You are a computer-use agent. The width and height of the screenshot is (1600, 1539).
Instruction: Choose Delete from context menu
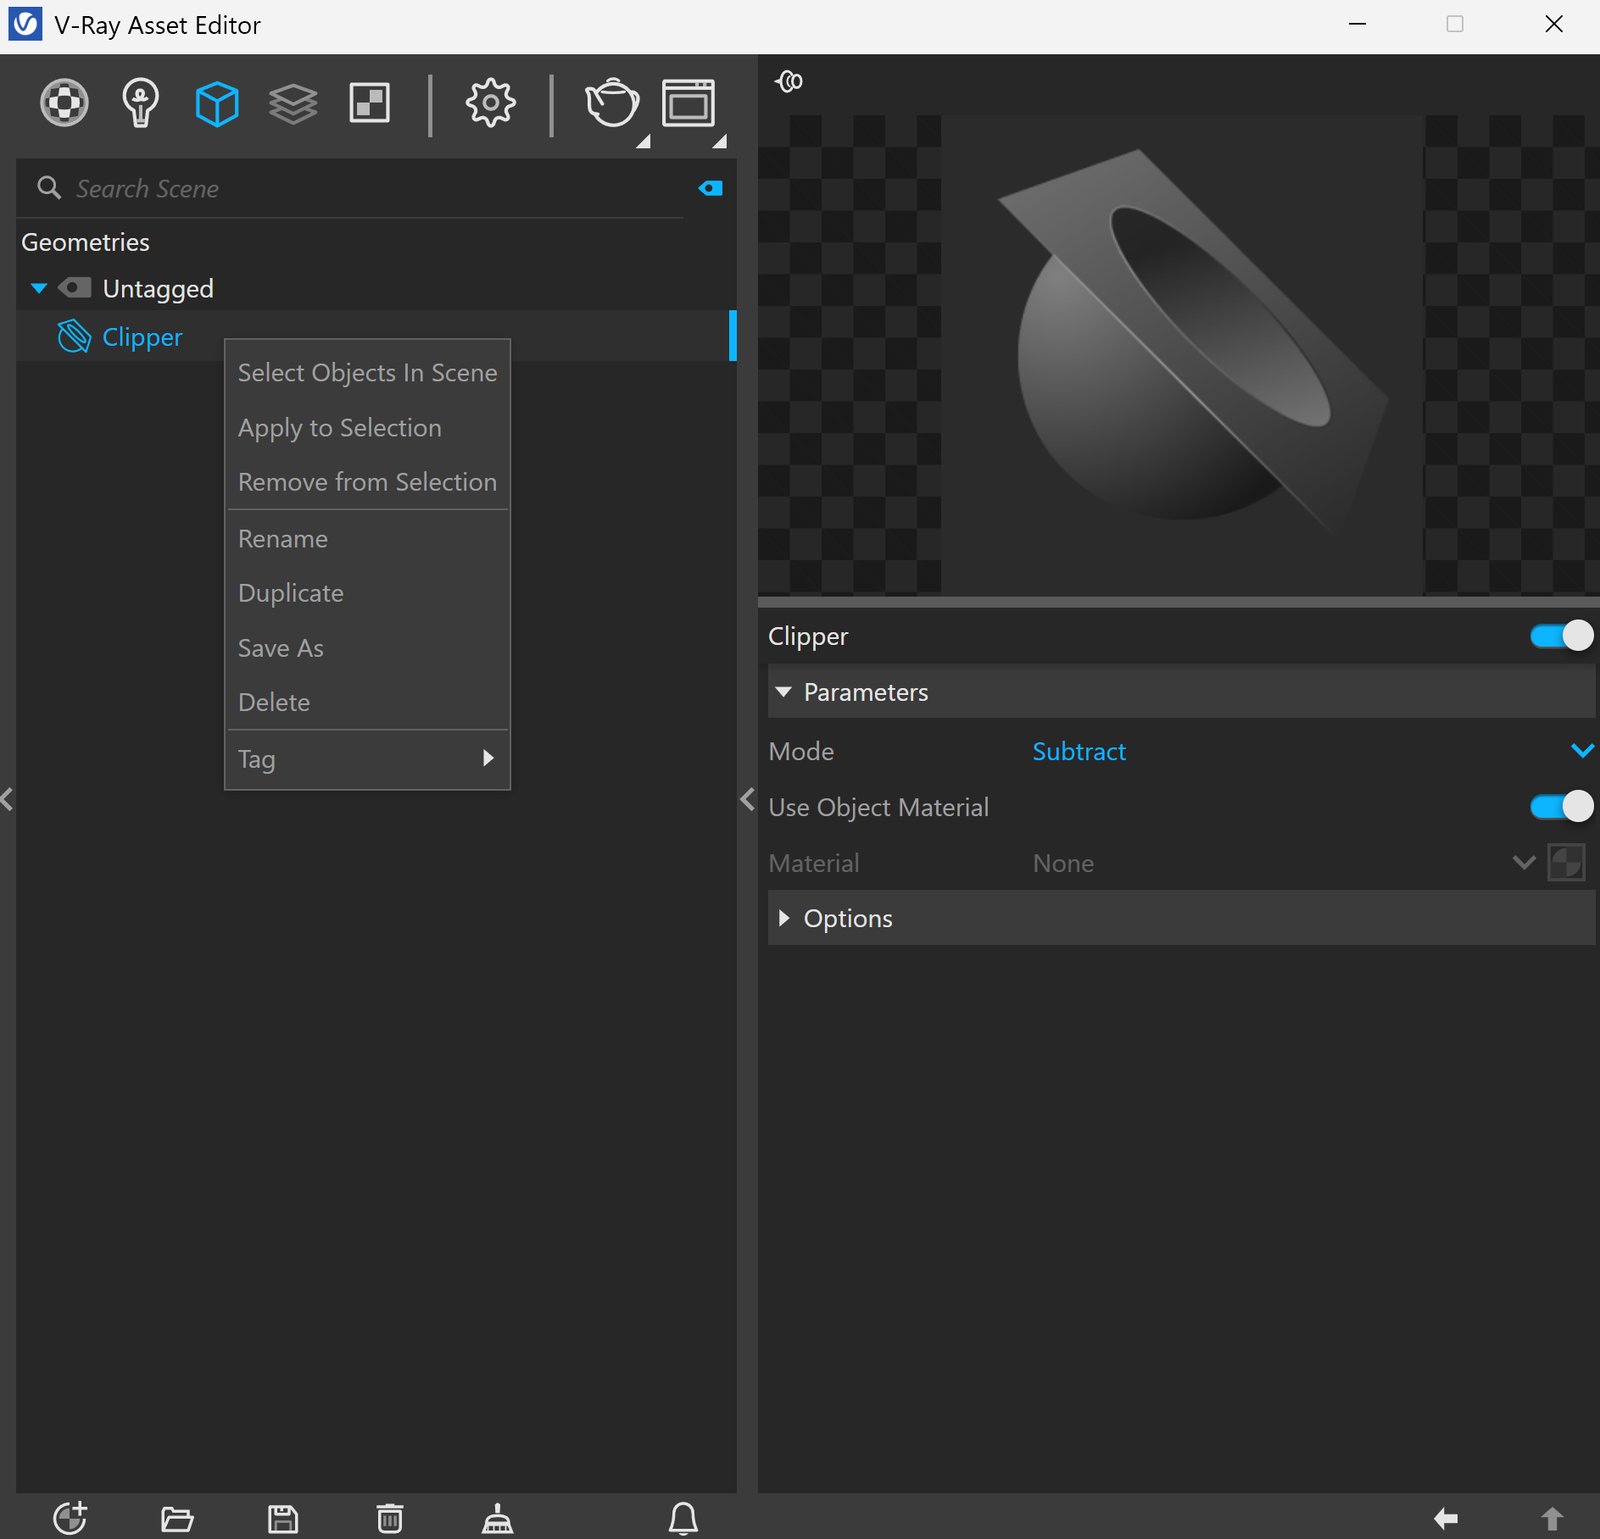(x=367, y=702)
